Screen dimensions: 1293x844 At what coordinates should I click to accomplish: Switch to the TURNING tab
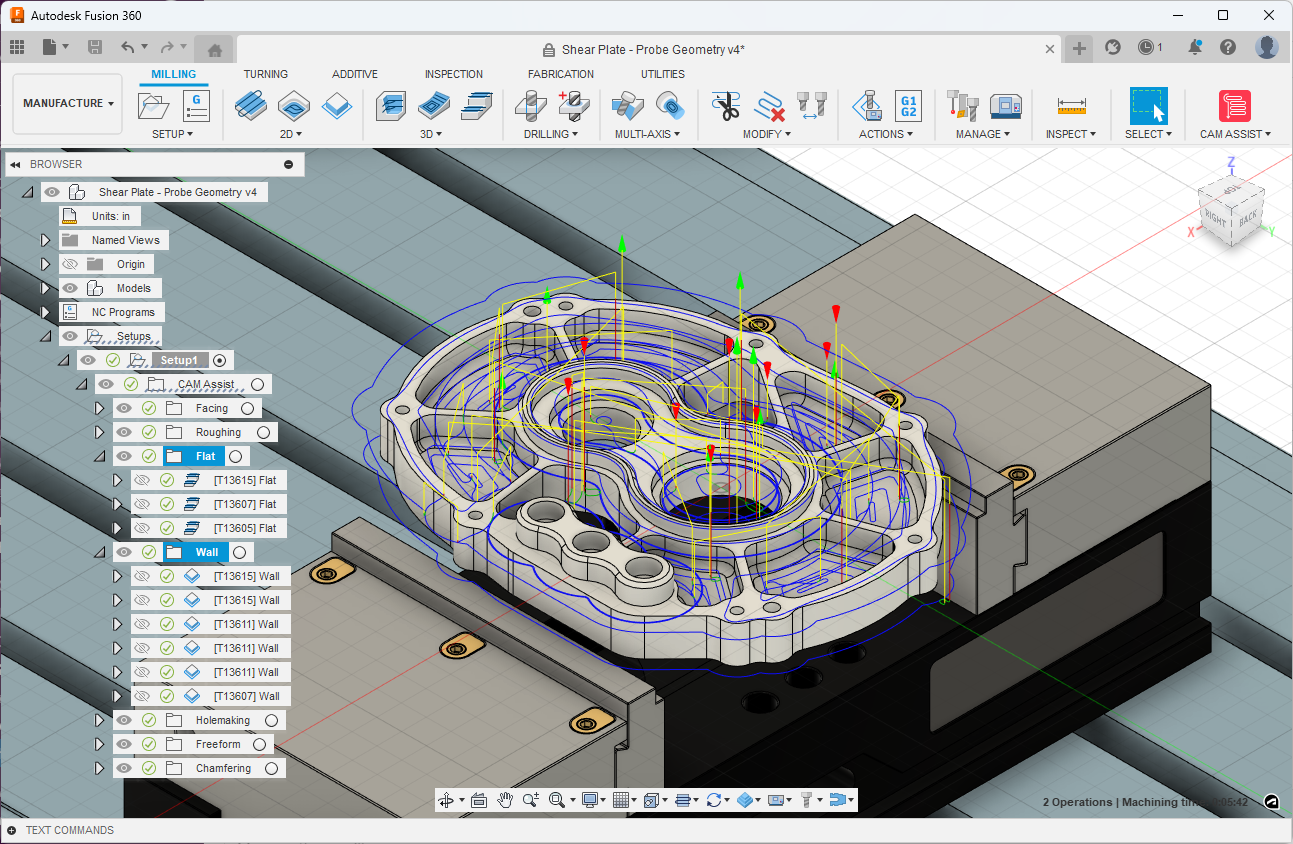coord(265,73)
